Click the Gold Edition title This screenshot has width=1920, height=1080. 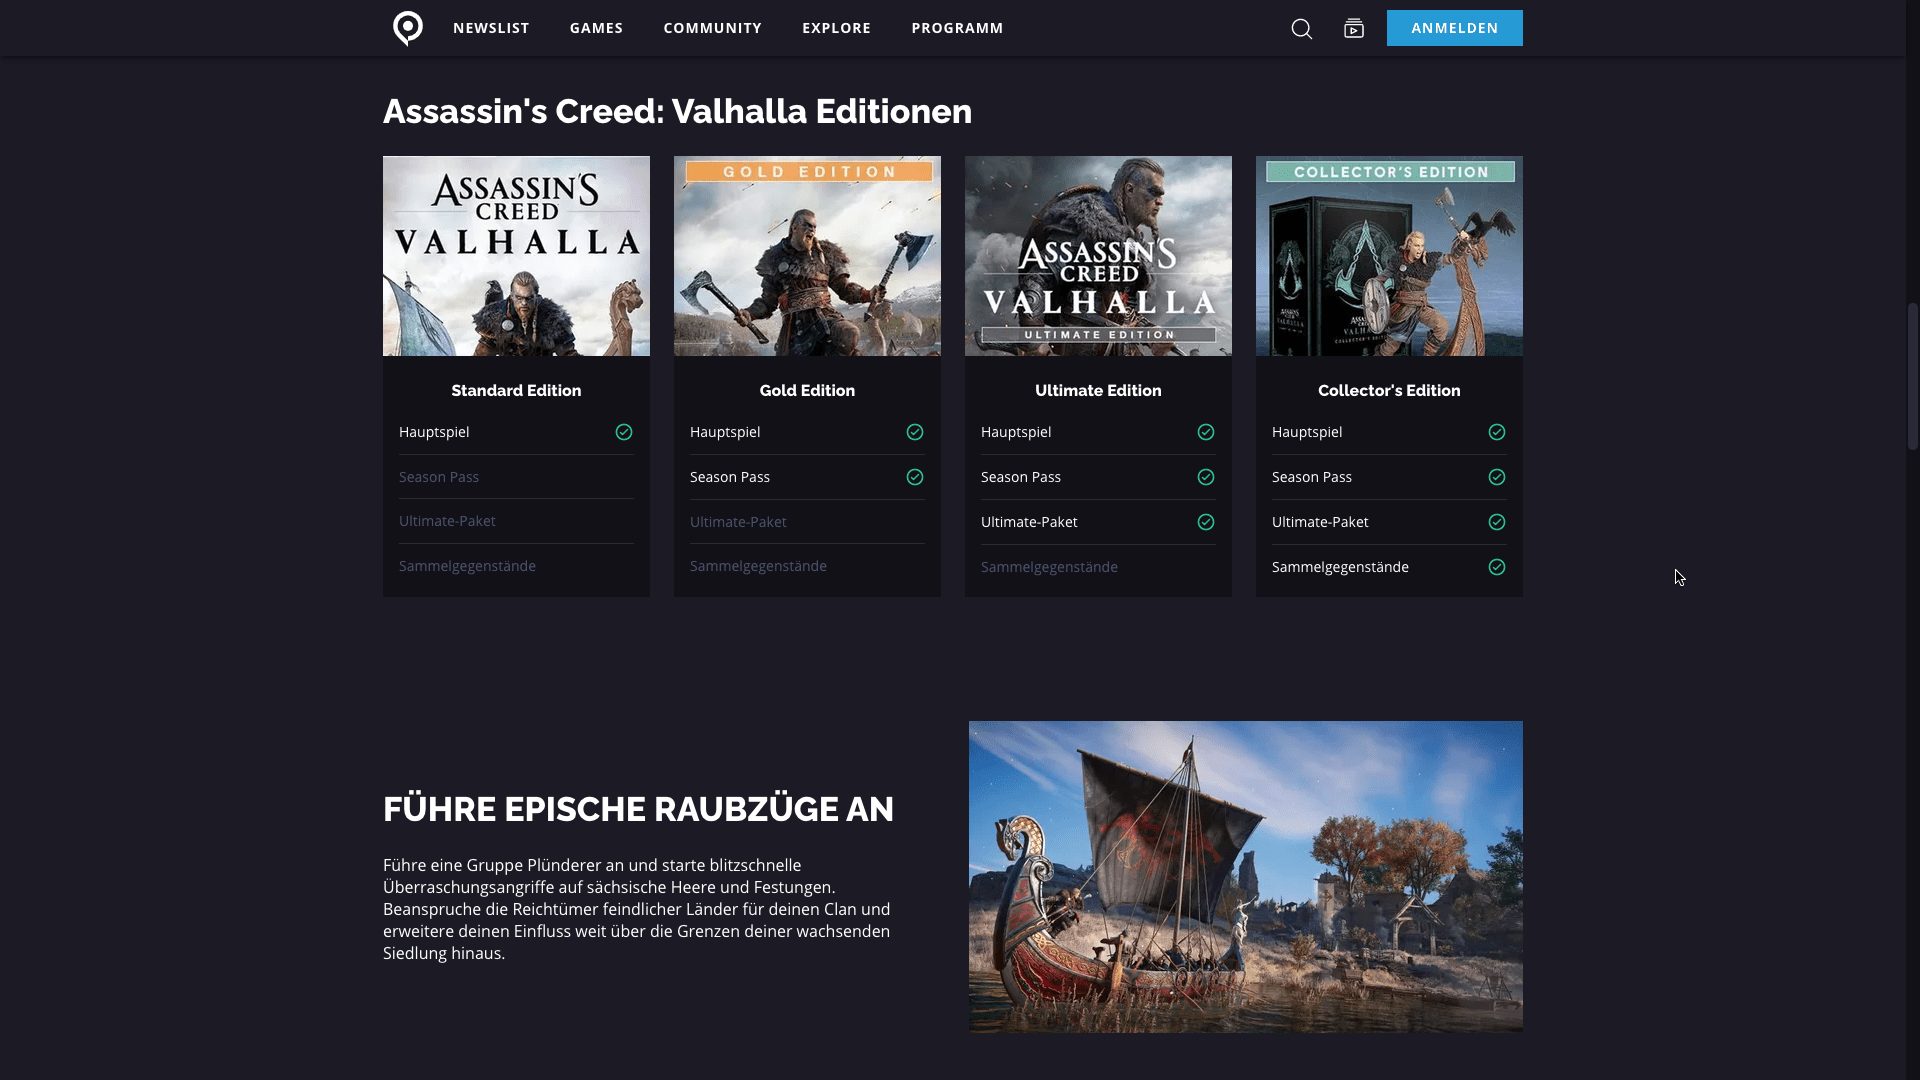(807, 390)
